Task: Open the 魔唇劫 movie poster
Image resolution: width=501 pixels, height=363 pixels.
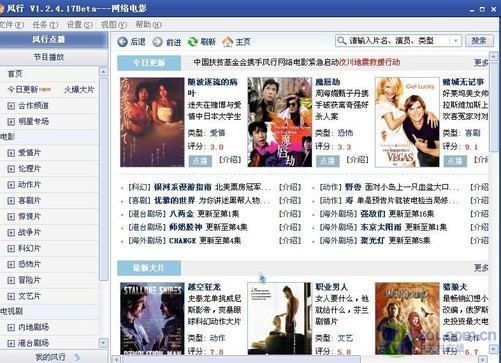Action: (280, 122)
